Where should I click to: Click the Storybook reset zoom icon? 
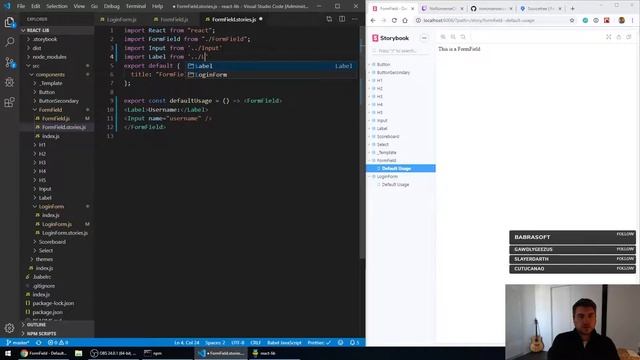(x=463, y=37)
